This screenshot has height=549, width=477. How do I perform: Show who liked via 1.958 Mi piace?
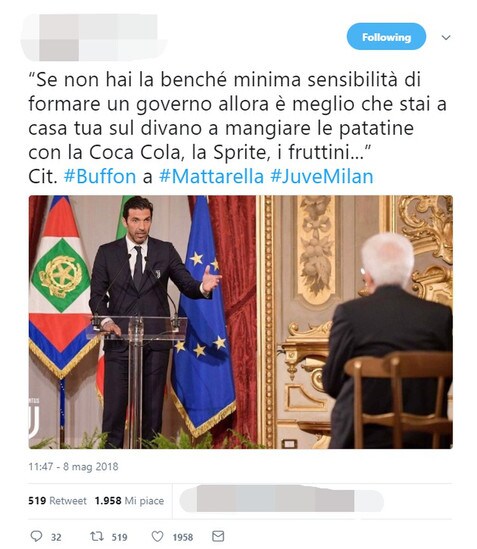pos(129,501)
